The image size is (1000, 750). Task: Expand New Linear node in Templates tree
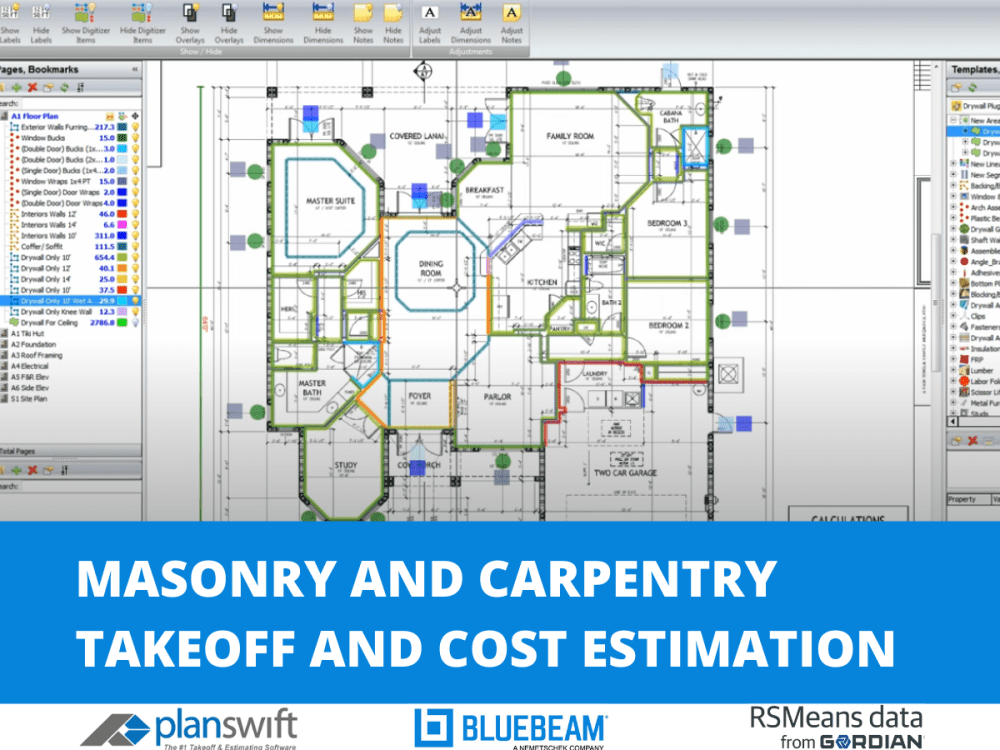[954, 163]
